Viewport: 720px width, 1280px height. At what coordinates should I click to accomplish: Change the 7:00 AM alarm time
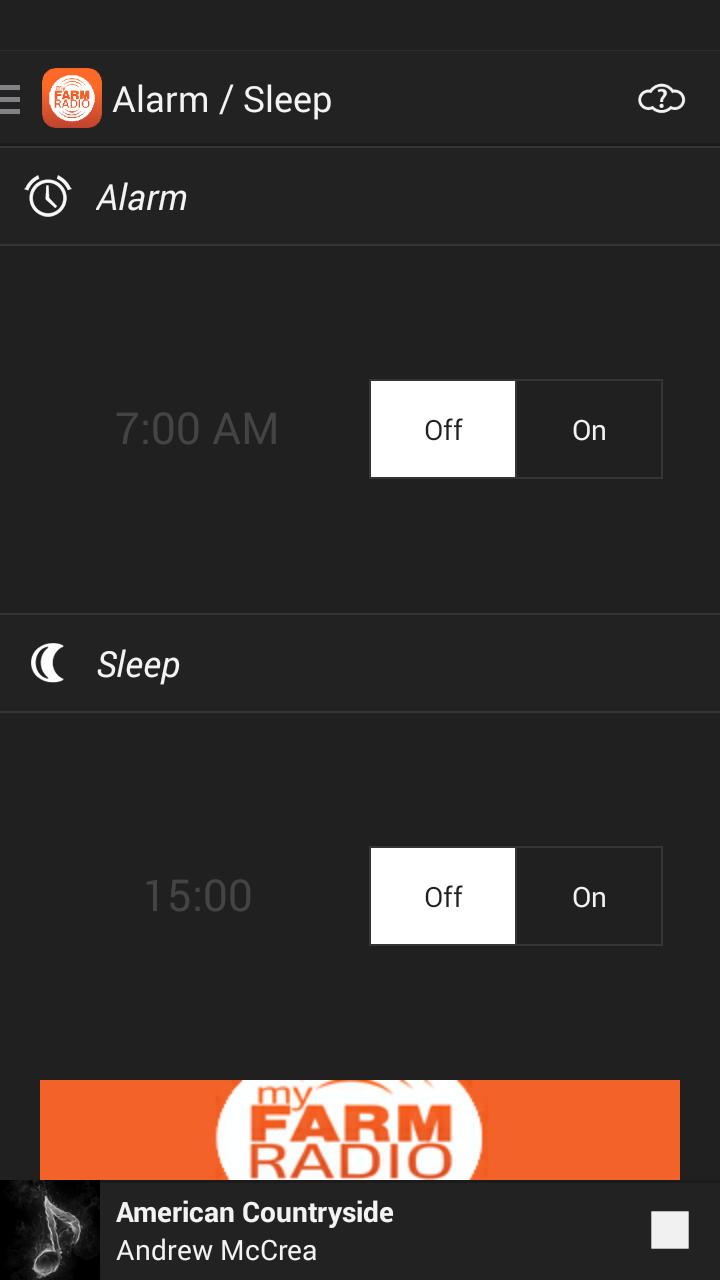pyautogui.click(x=197, y=429)
